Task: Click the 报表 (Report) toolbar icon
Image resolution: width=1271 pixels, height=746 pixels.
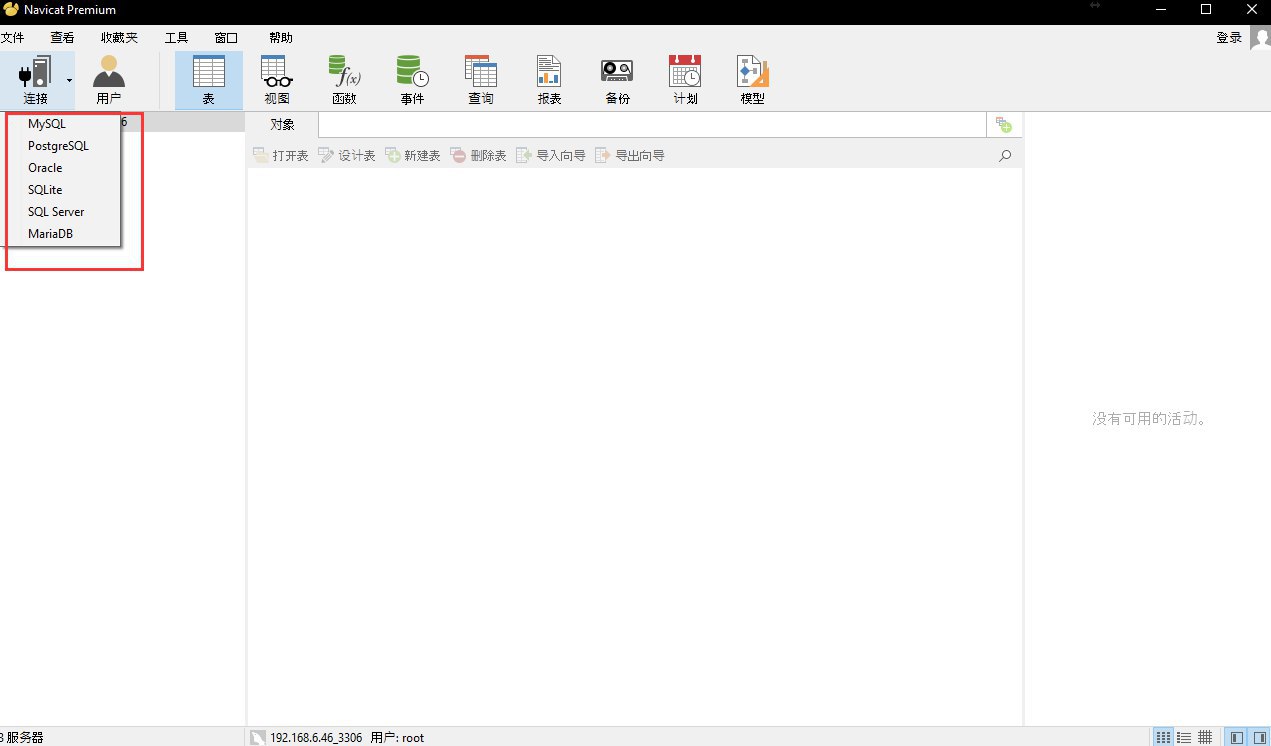Action: (549, 80)
